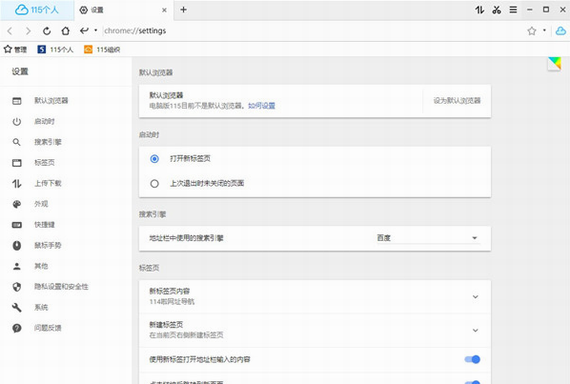Click the 问题反馈 question mark icon
Image resolution: width=570 pixels, height=384 pixels.
[17, 328]
